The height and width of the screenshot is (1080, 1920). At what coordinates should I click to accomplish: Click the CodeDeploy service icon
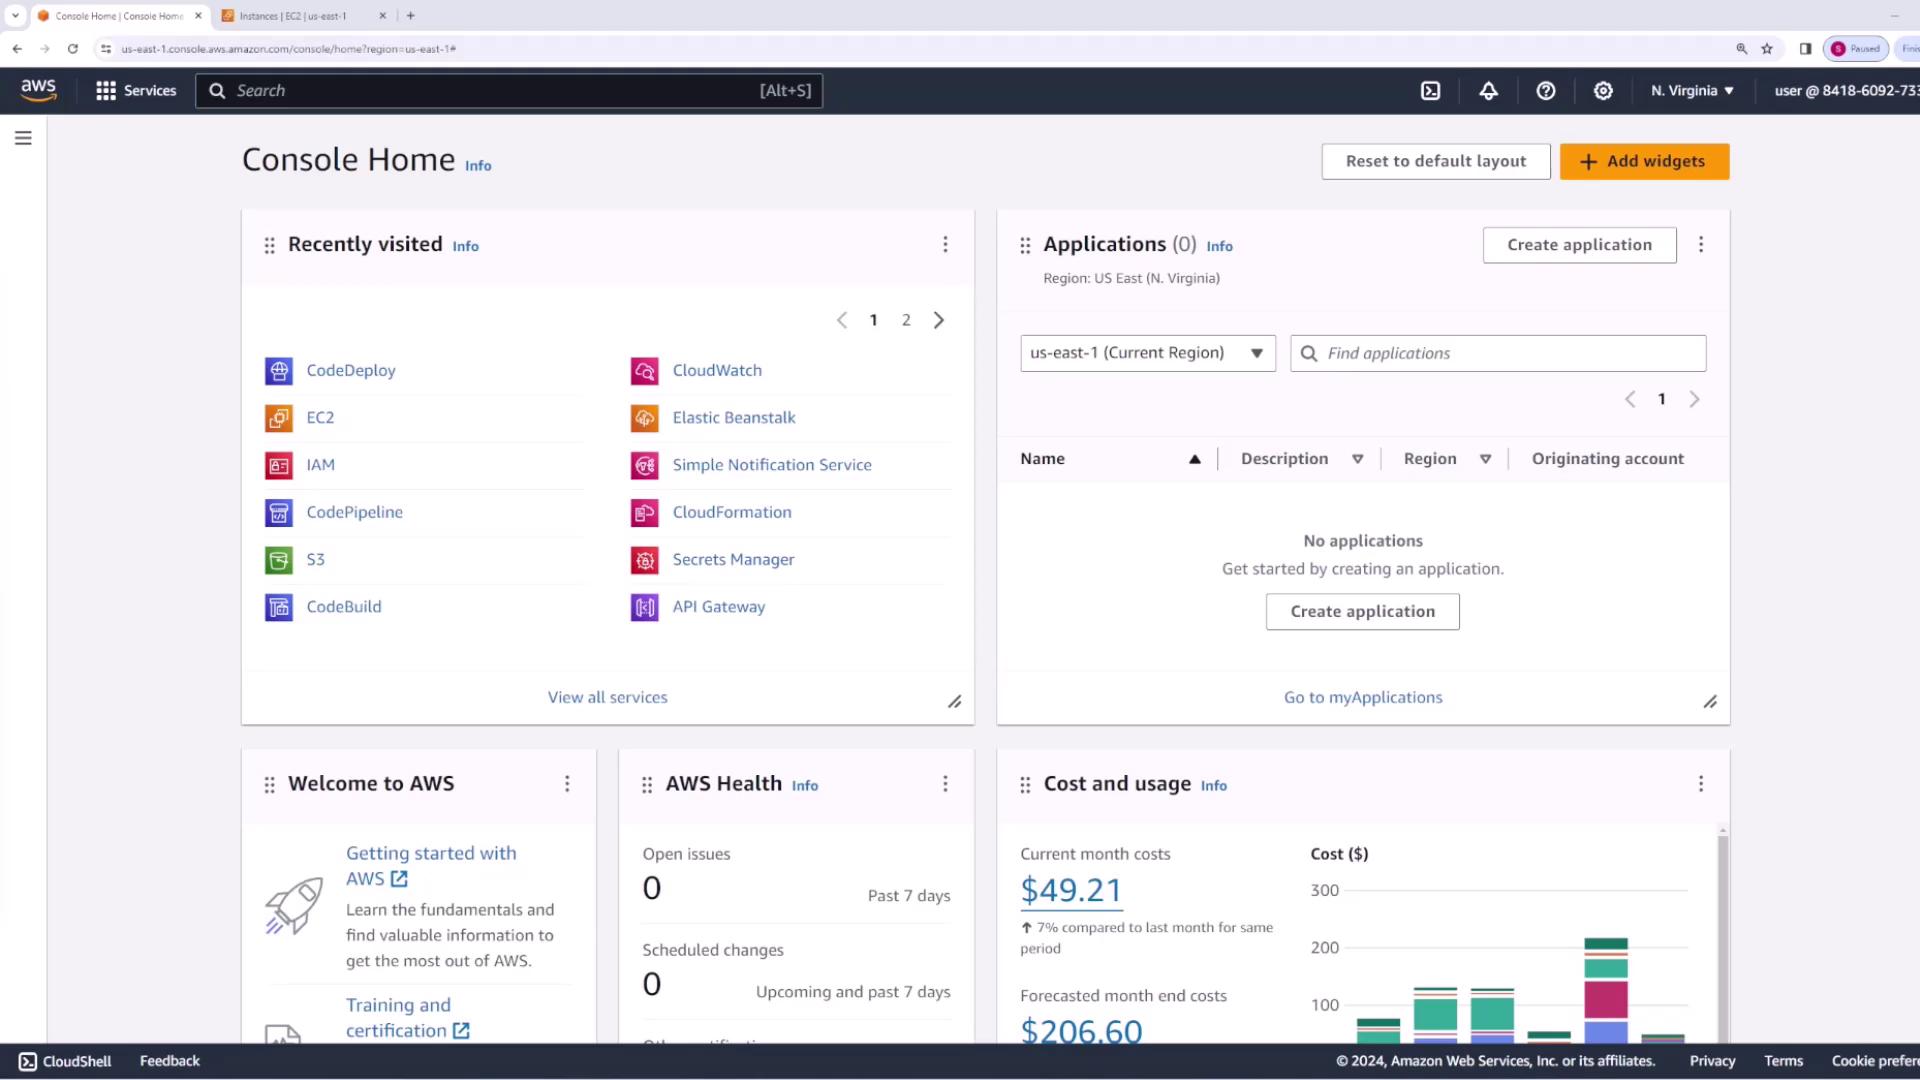coord(279,371)
